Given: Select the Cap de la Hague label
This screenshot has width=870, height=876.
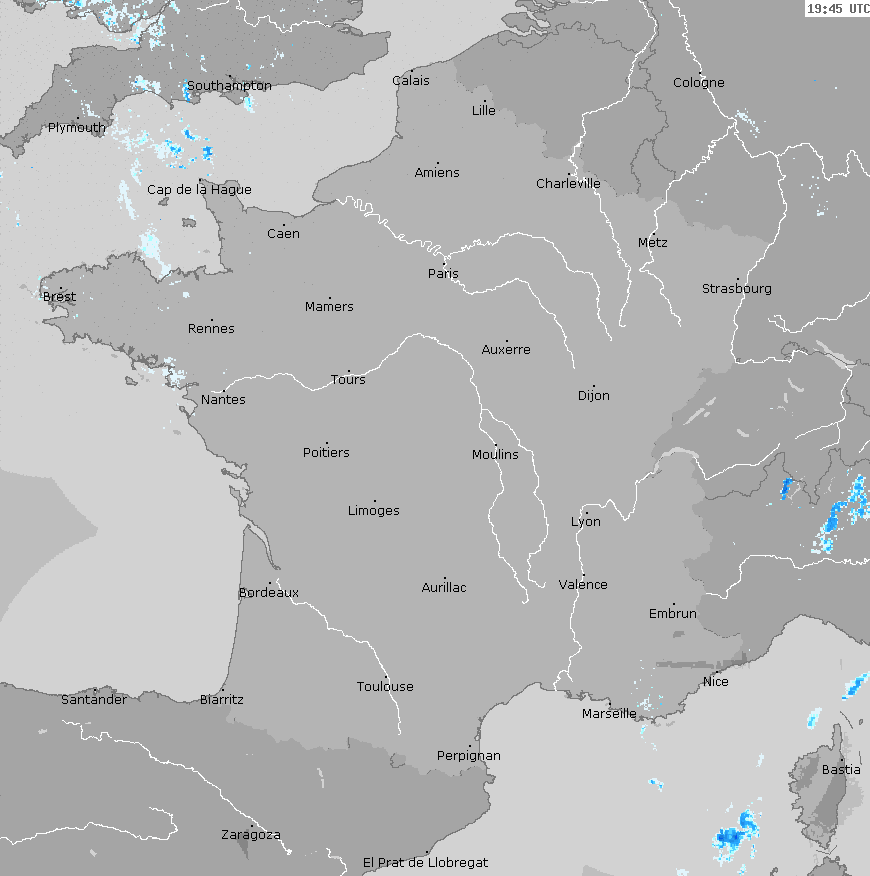Looking at the screenshot, I should pos(199,190).
